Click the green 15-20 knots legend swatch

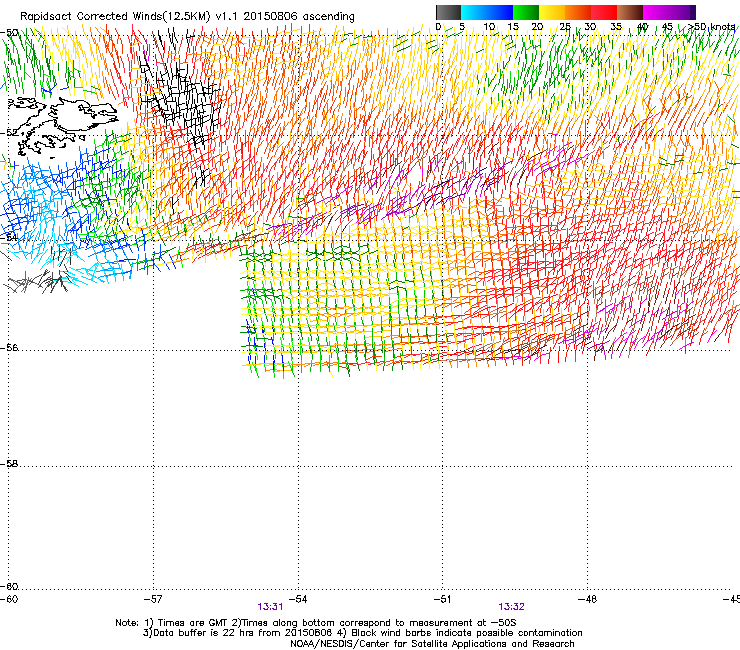(x=526, y=12)
